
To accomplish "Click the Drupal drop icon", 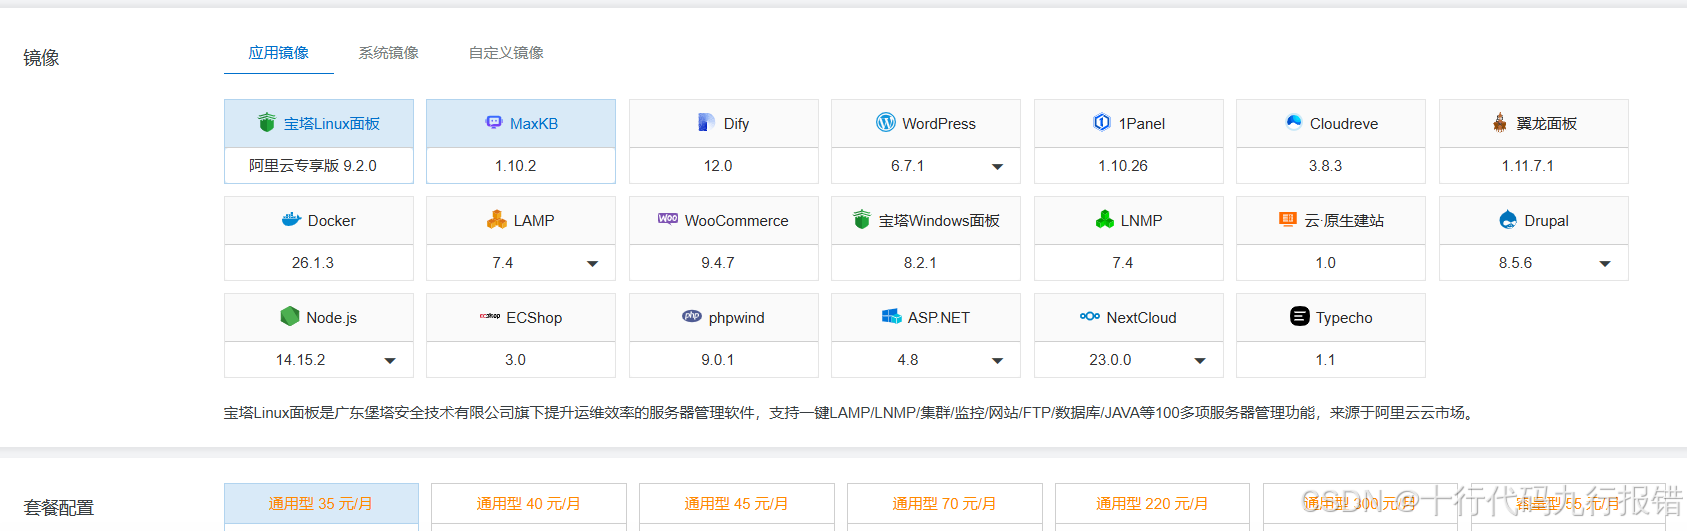I will pyautogui.click(x=1508, y=220).
